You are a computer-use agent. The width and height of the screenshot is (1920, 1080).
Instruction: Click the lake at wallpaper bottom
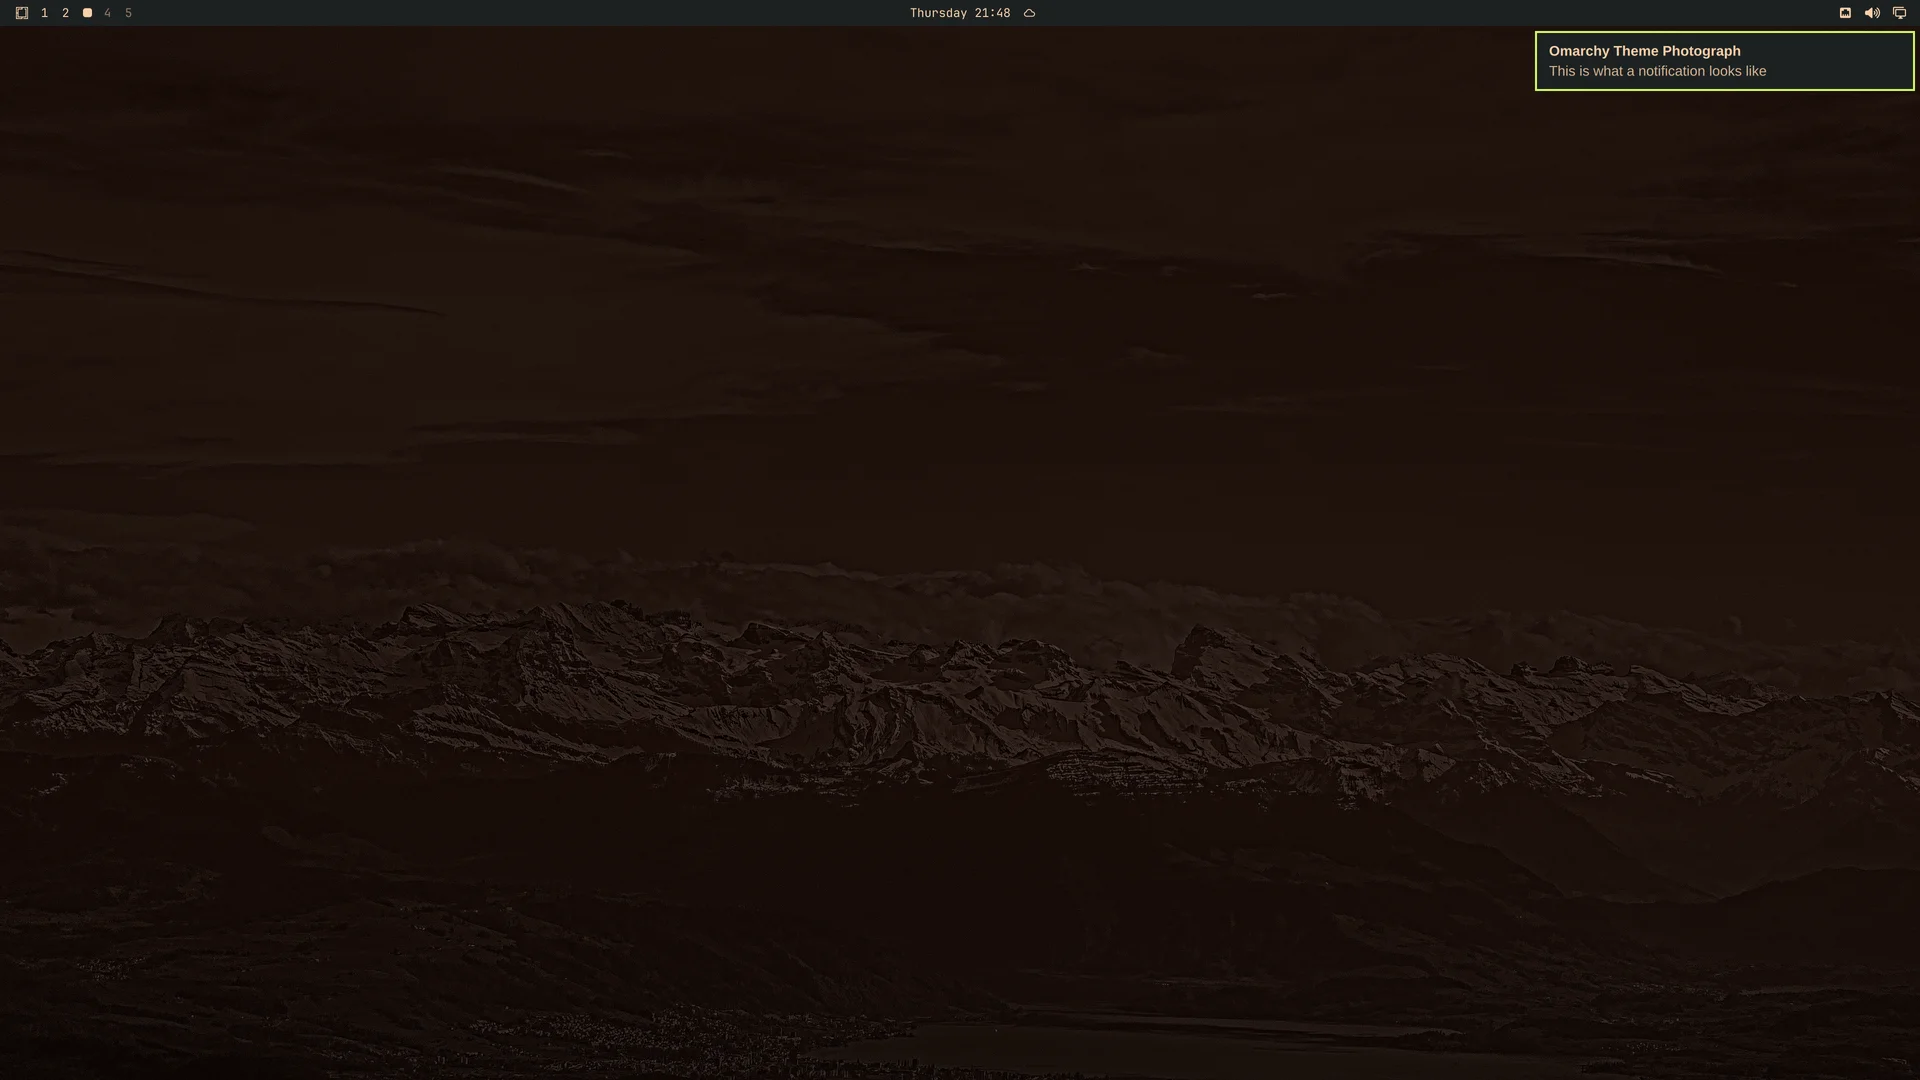(1200, 1045)
